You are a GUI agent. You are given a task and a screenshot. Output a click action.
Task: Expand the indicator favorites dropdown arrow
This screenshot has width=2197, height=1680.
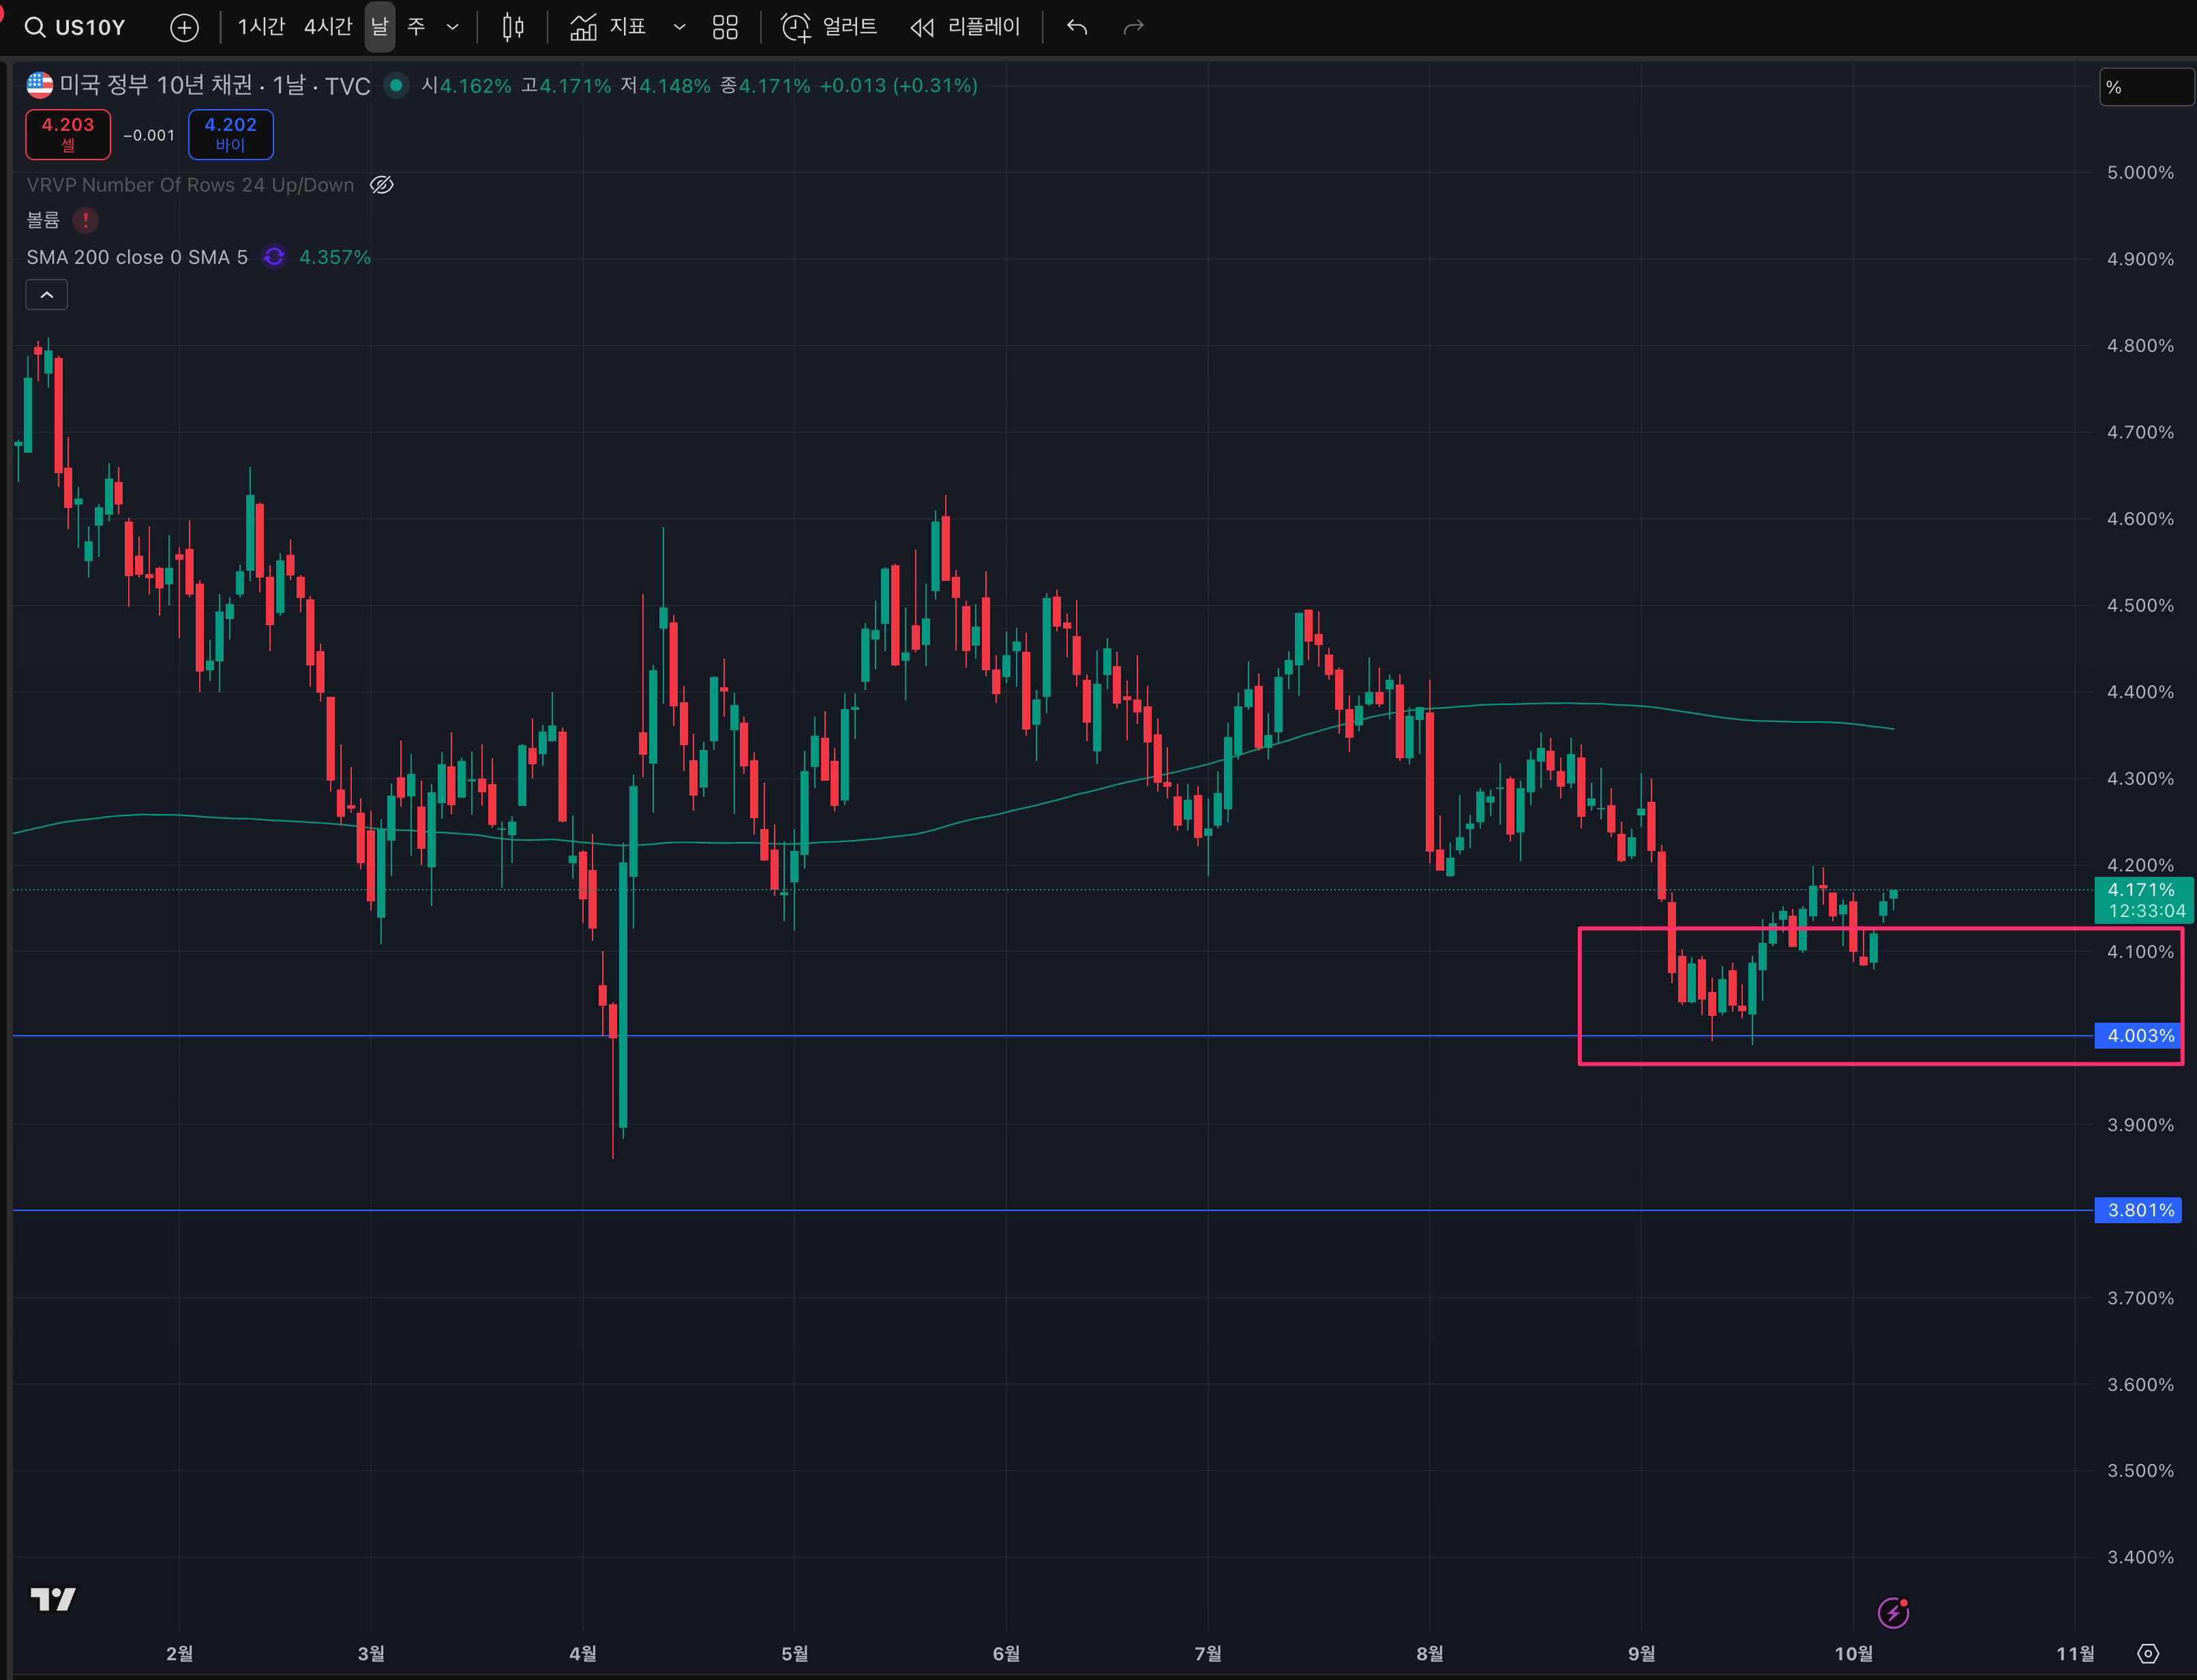(680, 27)
